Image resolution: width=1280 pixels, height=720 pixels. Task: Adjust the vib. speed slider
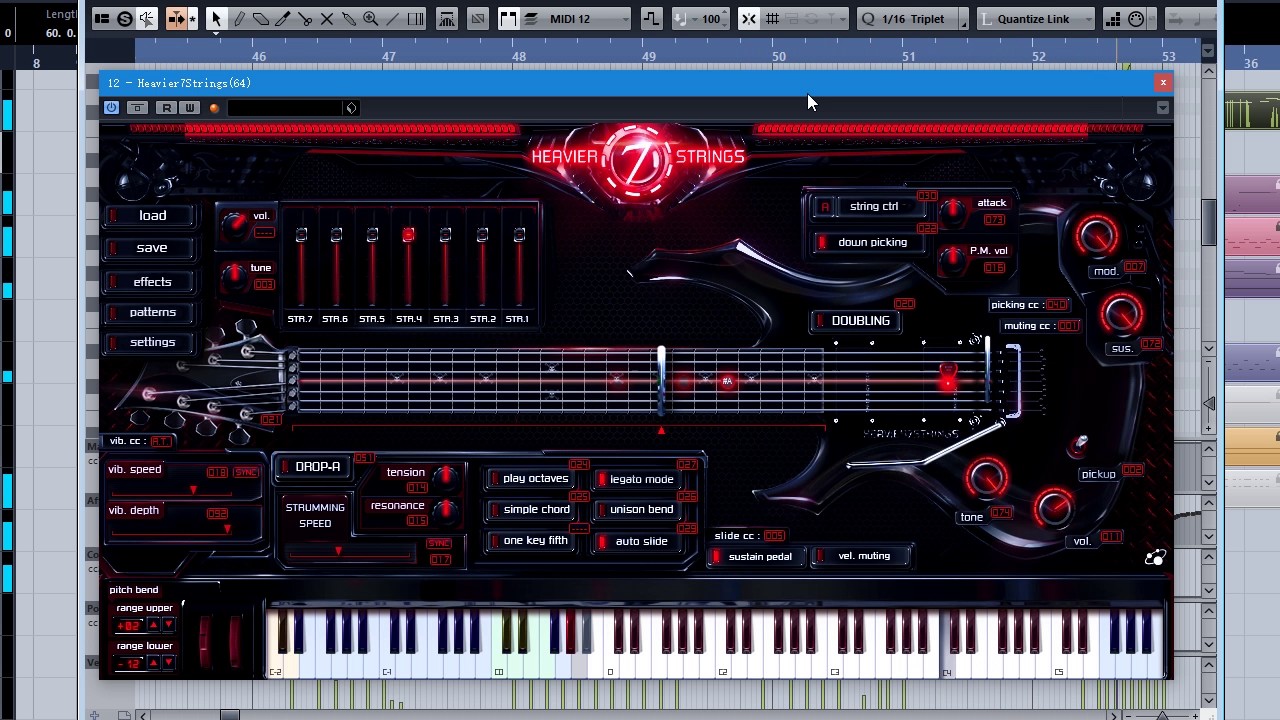point(193,490)
